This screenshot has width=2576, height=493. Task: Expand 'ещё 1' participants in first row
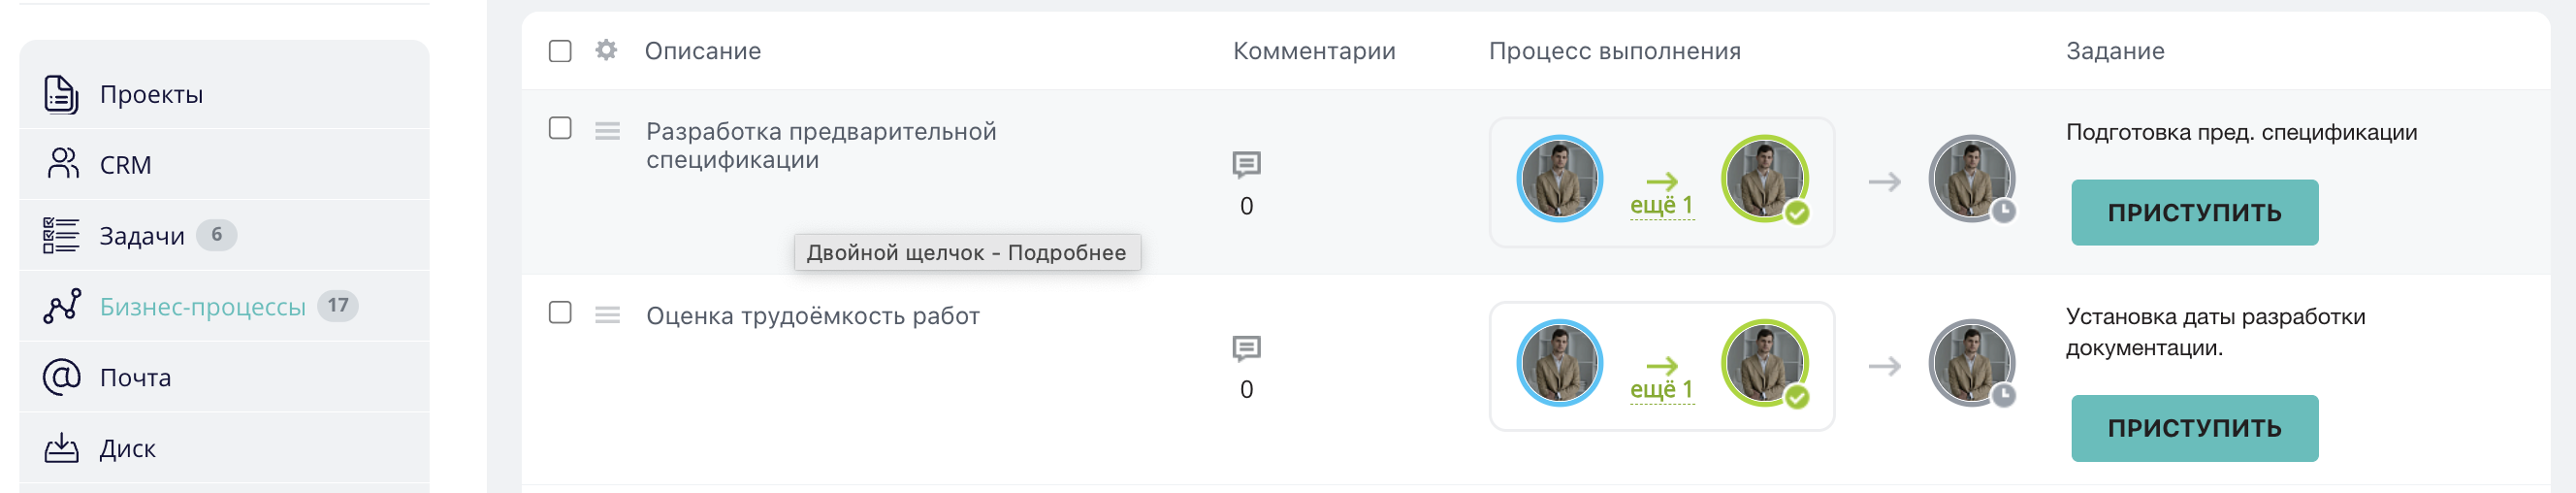[x=1661, y=205]
